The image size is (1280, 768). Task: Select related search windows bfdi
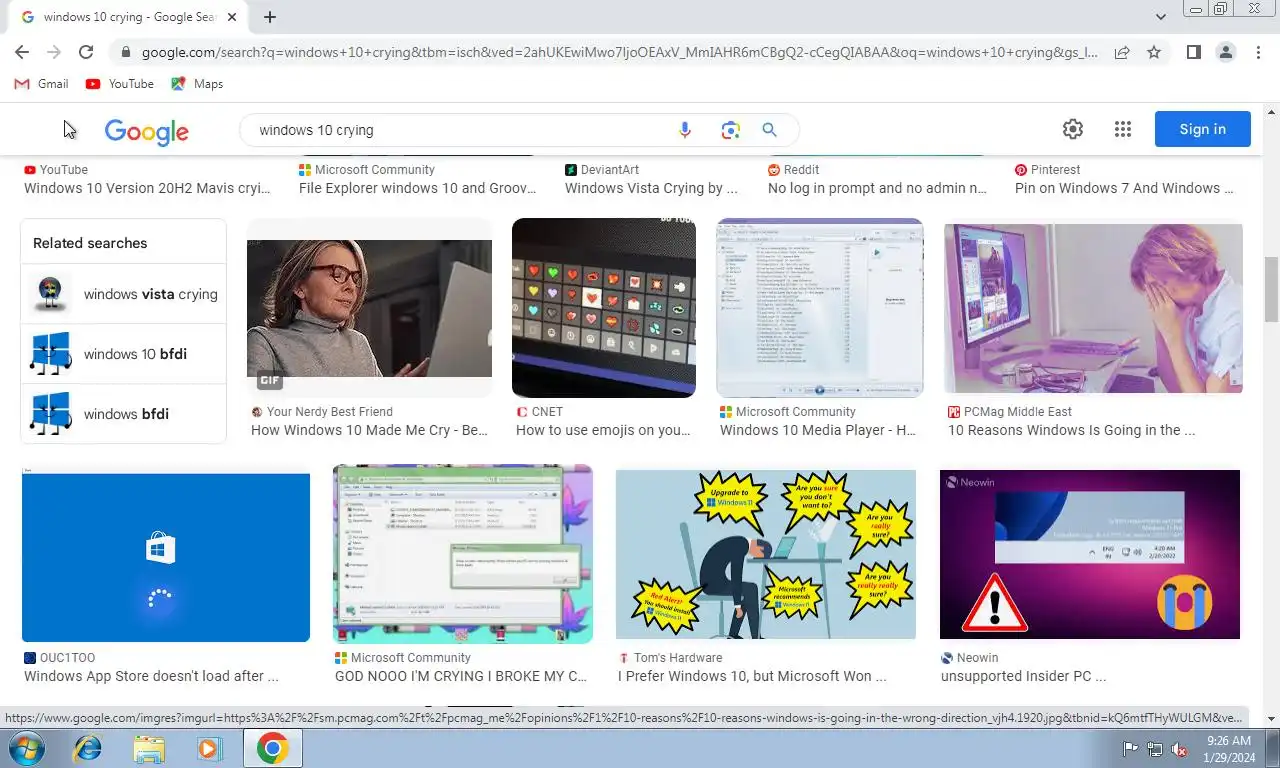click(x=123, y=414)
